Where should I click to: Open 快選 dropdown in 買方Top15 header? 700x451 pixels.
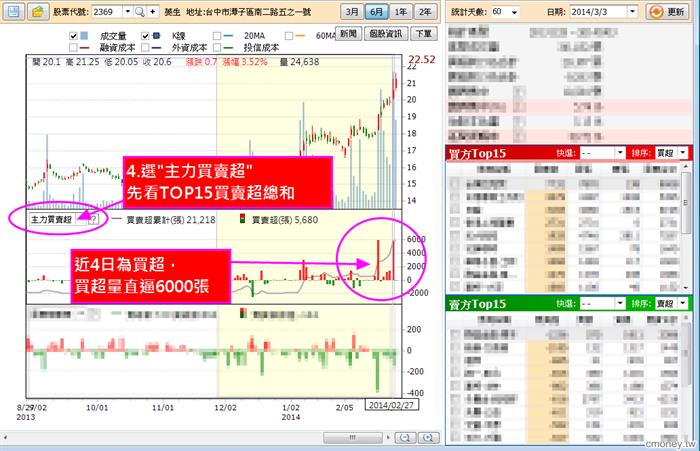coord(620,153)
